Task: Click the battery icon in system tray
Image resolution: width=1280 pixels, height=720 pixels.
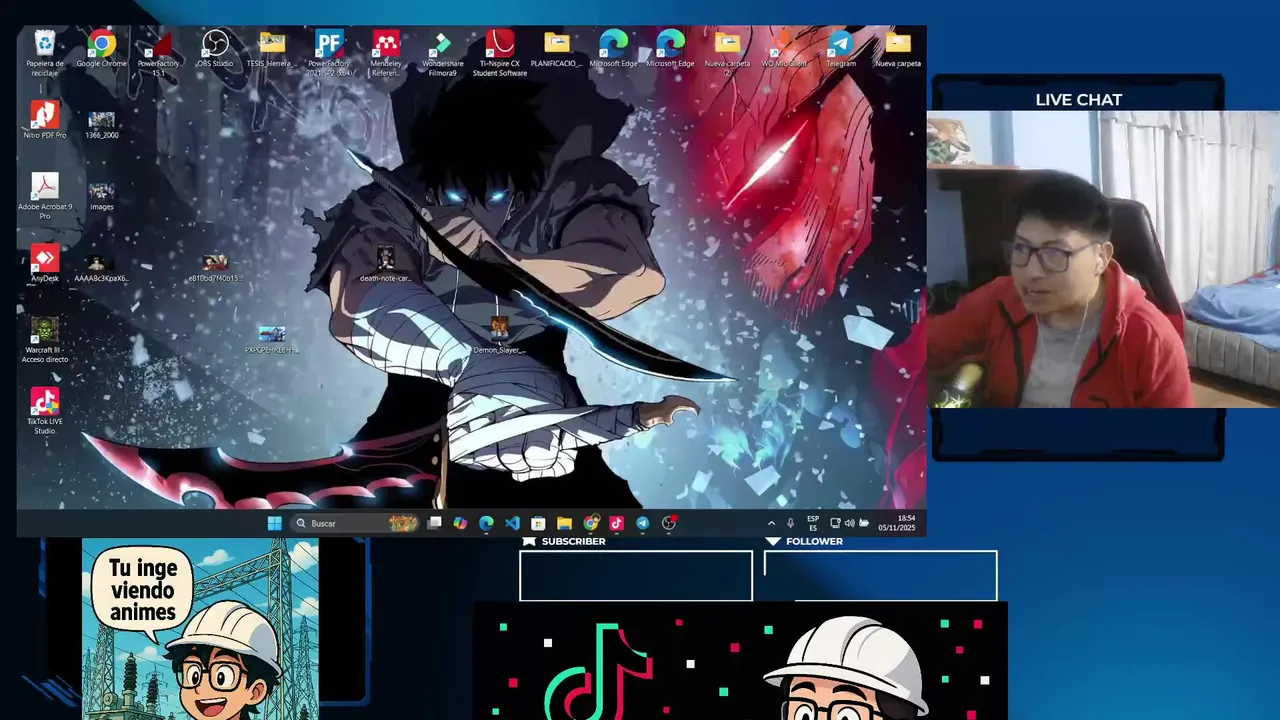Action: coord(864,523)
